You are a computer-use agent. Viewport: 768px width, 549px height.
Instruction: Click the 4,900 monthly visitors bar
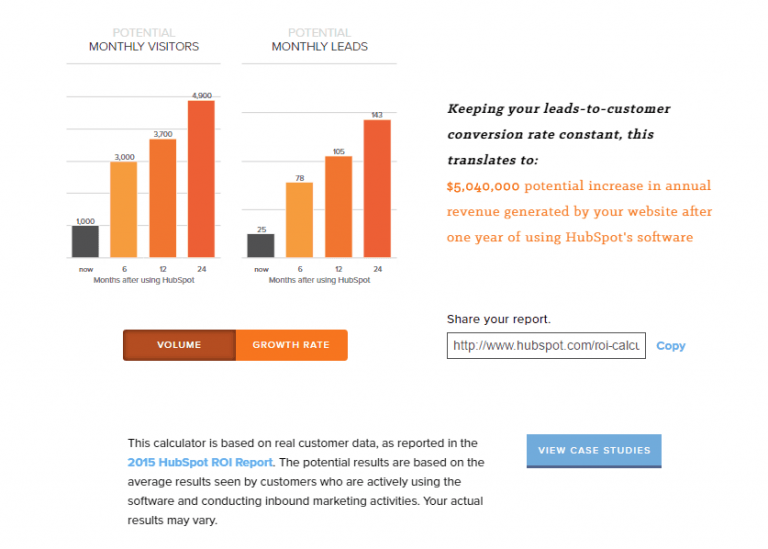pos(201,178)
